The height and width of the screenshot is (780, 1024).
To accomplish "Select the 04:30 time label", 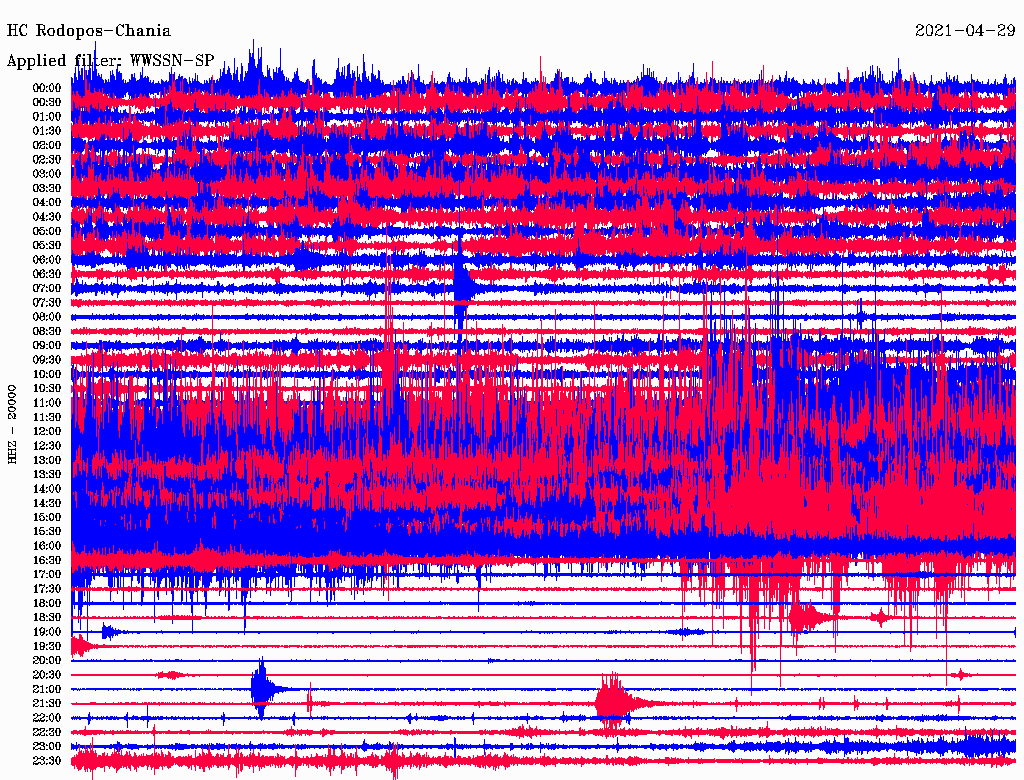I will (47, 217).
